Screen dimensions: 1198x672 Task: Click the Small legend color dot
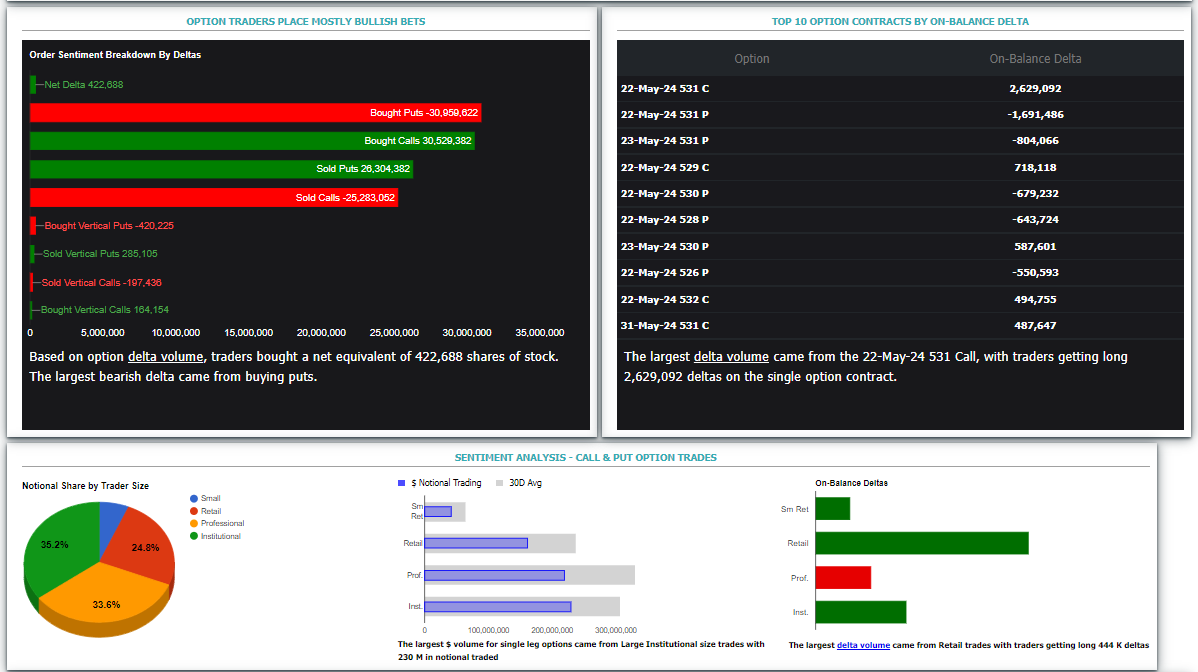[194, 499]
